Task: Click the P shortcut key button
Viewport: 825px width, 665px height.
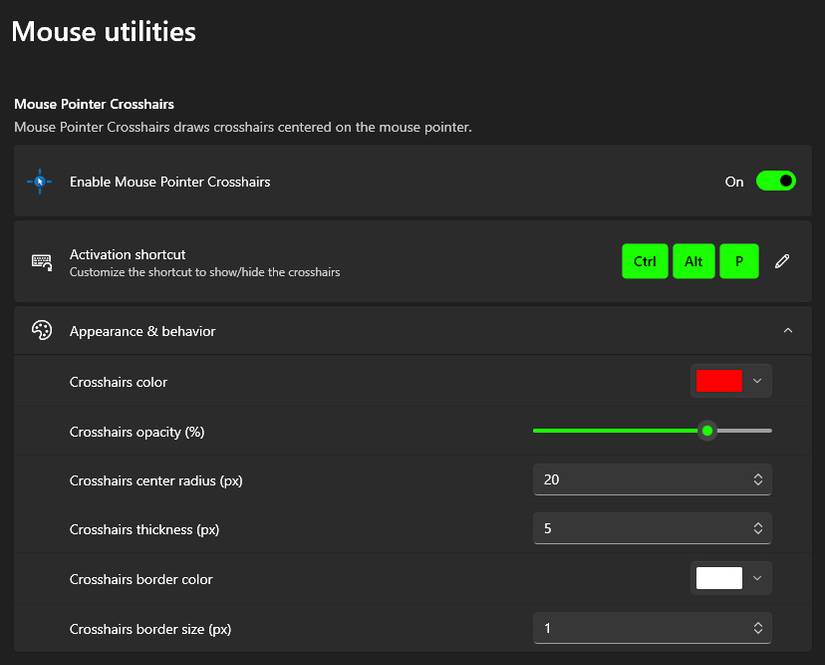Action: click(x=739, y=261)
